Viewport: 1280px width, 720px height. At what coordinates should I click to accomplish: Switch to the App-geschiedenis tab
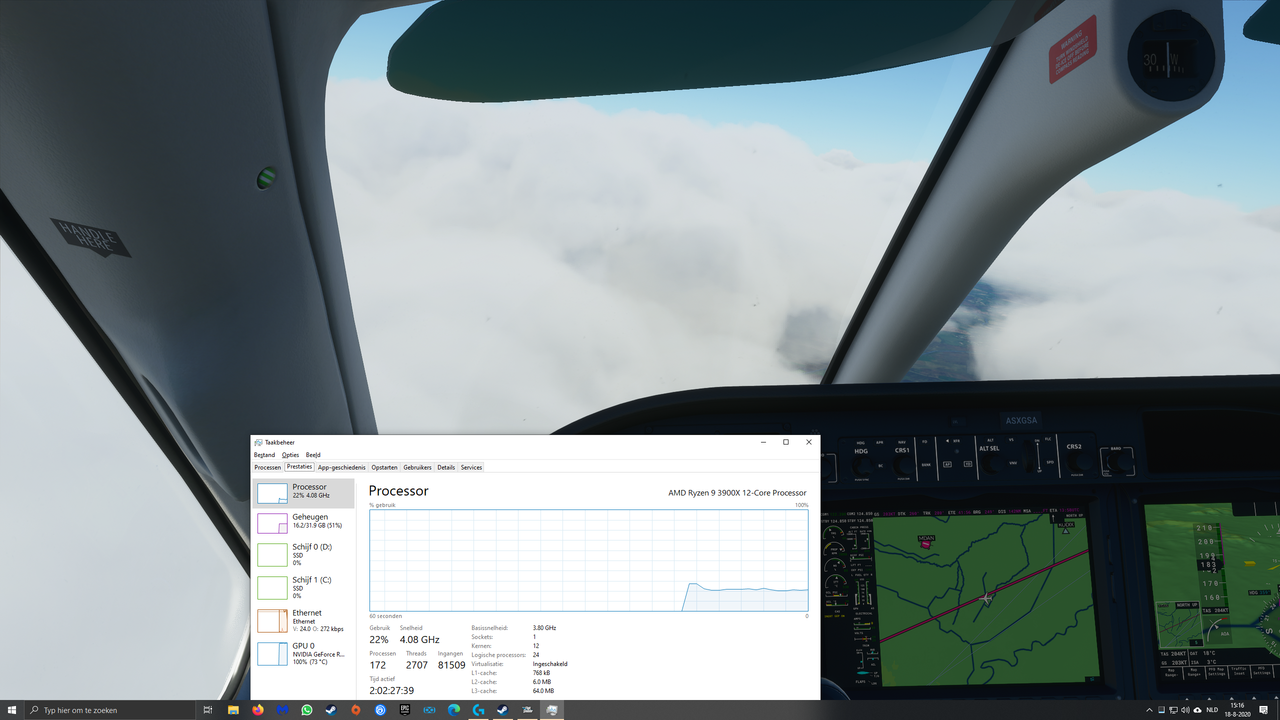[342, 467]
